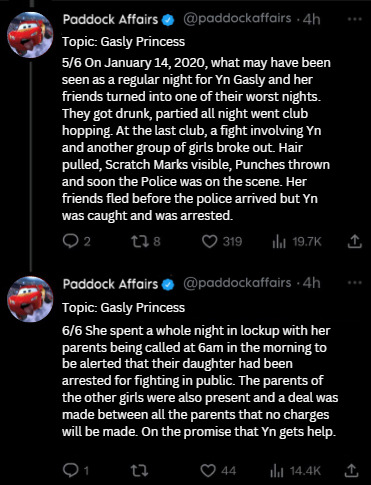Image resolution: width=371 pixels, height=485 pixels.
Task: Click @paddockaffairs handle in second tweet
Action: 237,283
